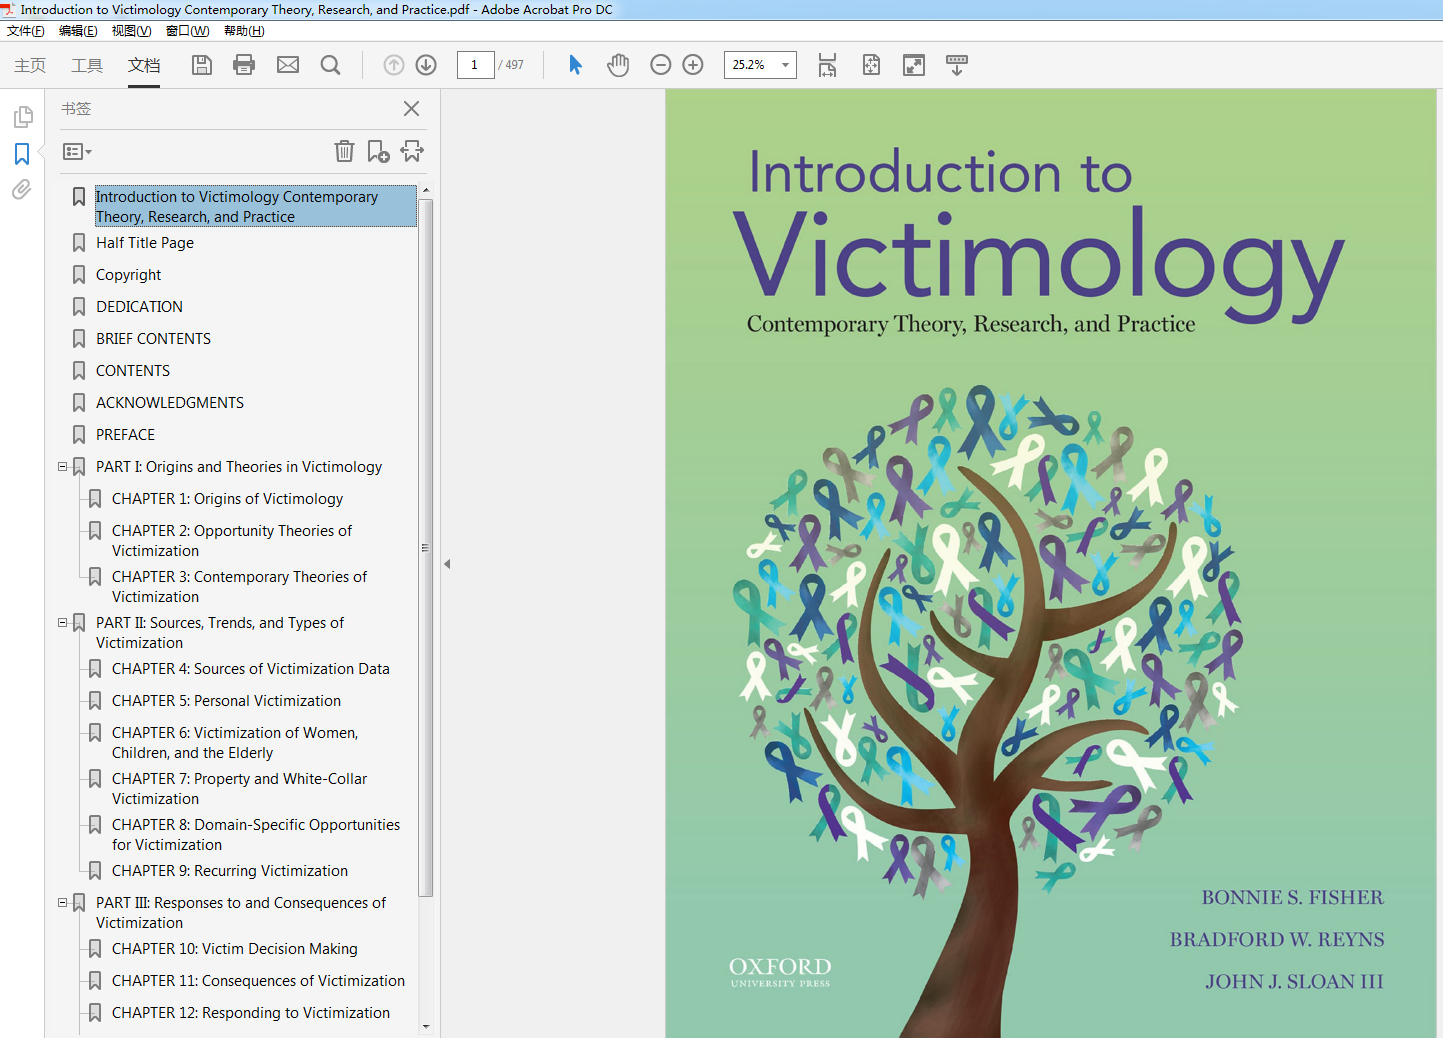Go to next page arrow

point(426,65)
